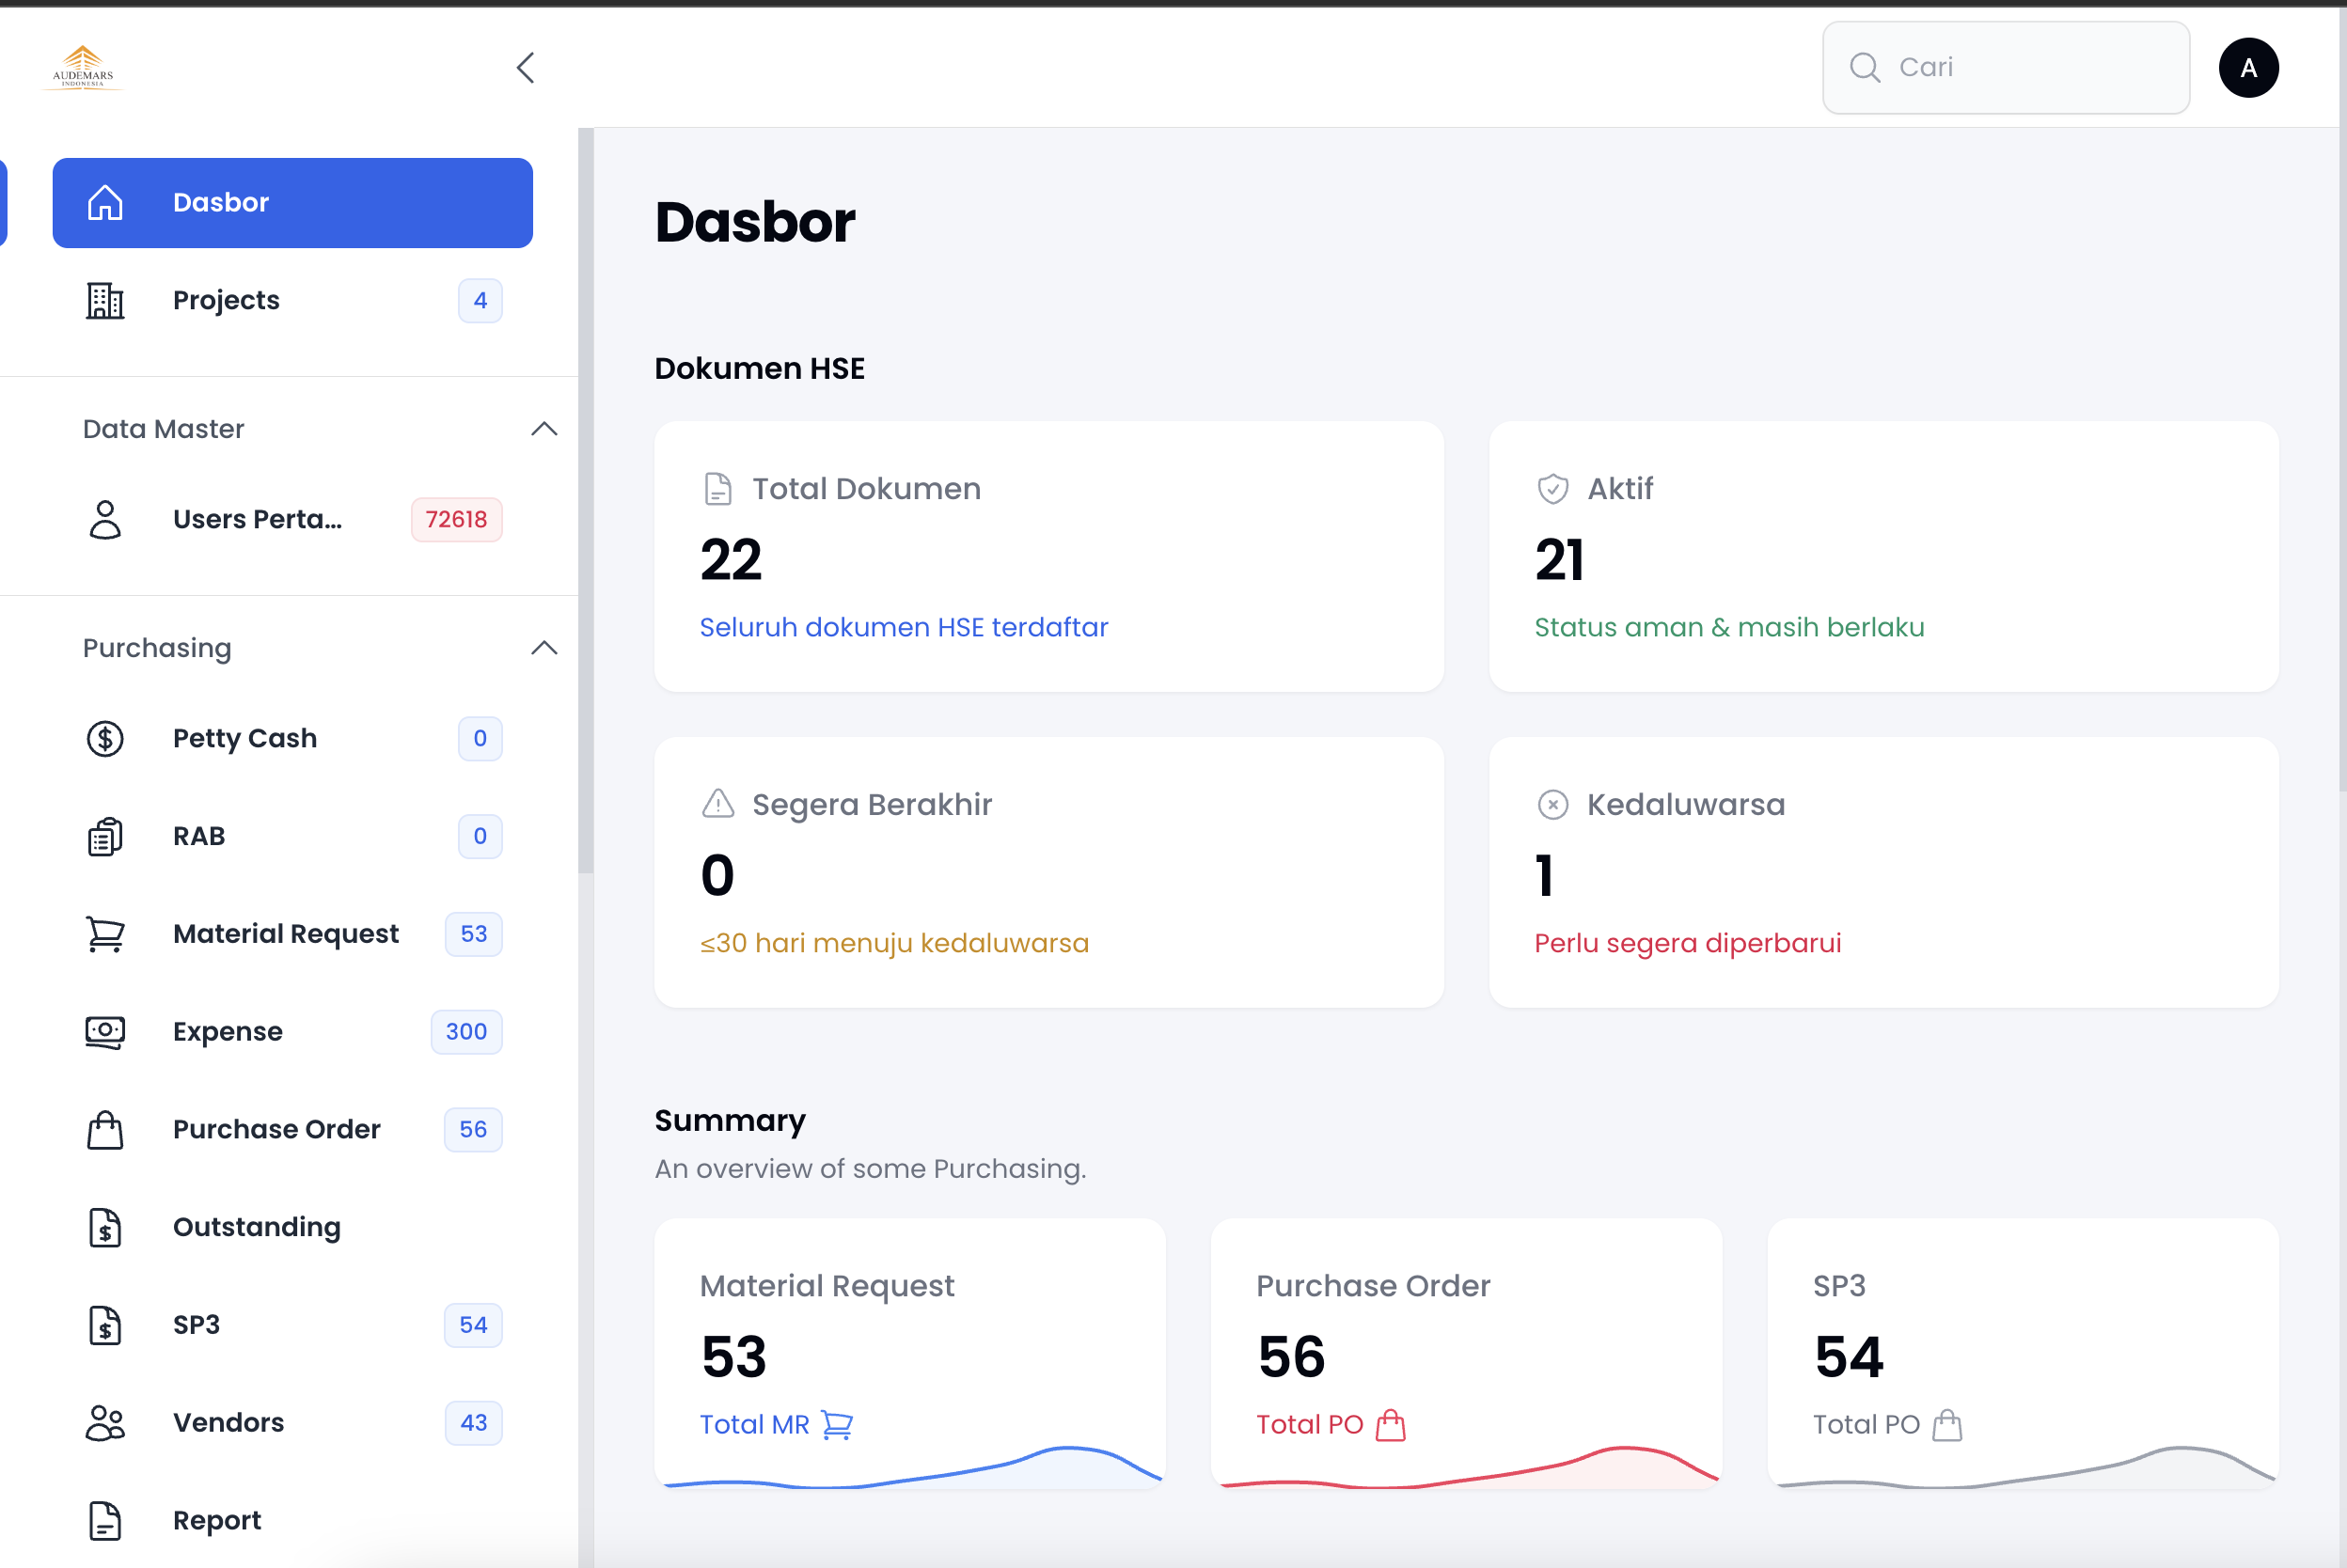The height and width of the screenshot is (1568, 2347).
Task: Open the user avatar menu
Action: coord(2248,67)
